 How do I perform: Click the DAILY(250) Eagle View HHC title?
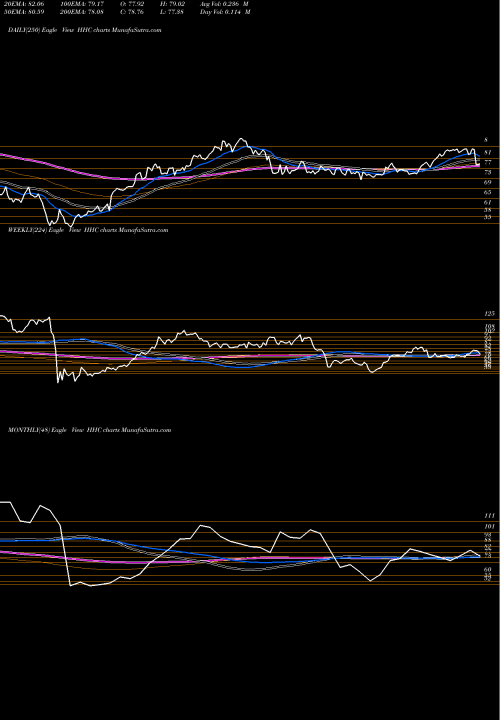point(84,30)
